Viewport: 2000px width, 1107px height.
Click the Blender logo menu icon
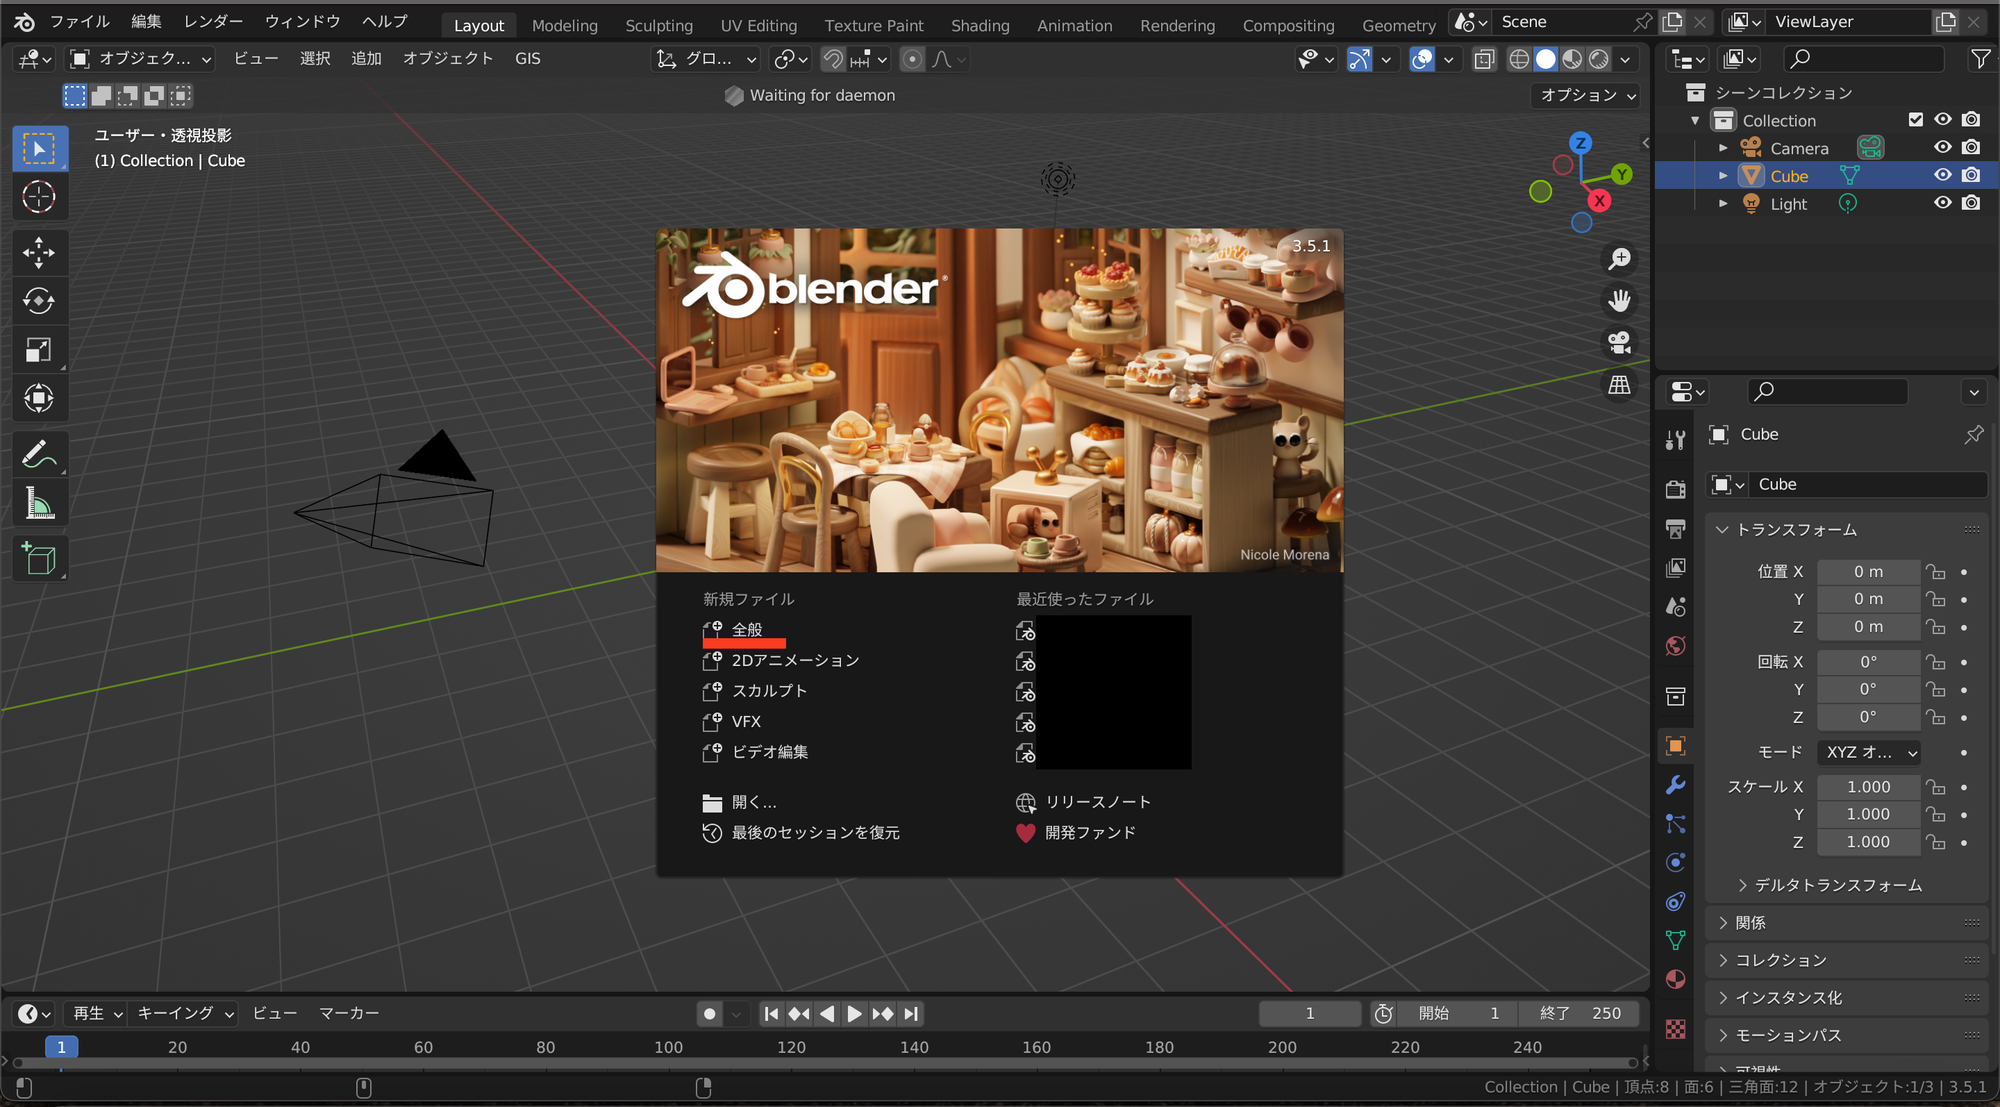pos(24,22)
